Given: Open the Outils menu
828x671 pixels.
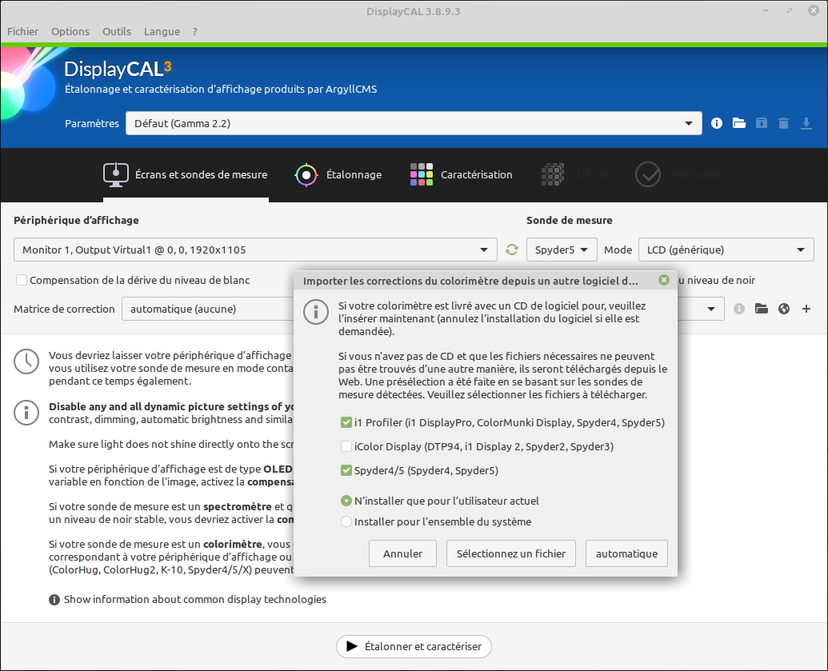Looking at the screenshot, I should point(116,31).
